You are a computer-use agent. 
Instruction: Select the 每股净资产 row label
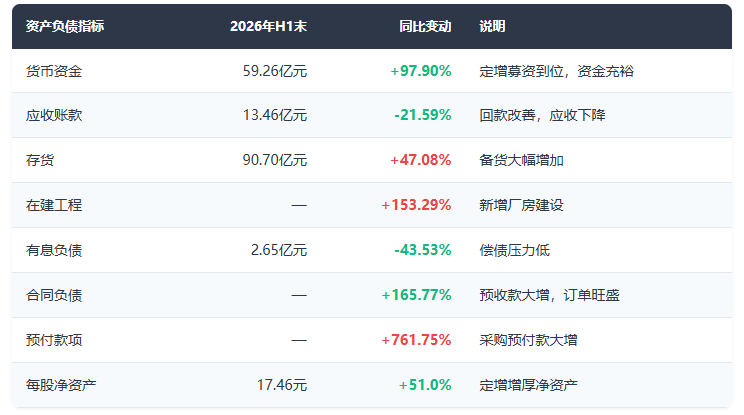61,385
